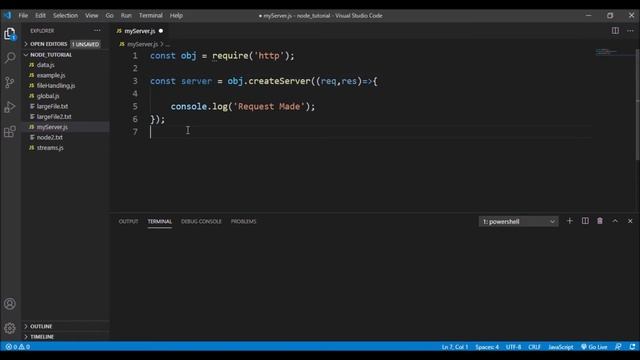The image size is (640, 360).
Task: Open the Go menu
Action: (x=109, y=16)
